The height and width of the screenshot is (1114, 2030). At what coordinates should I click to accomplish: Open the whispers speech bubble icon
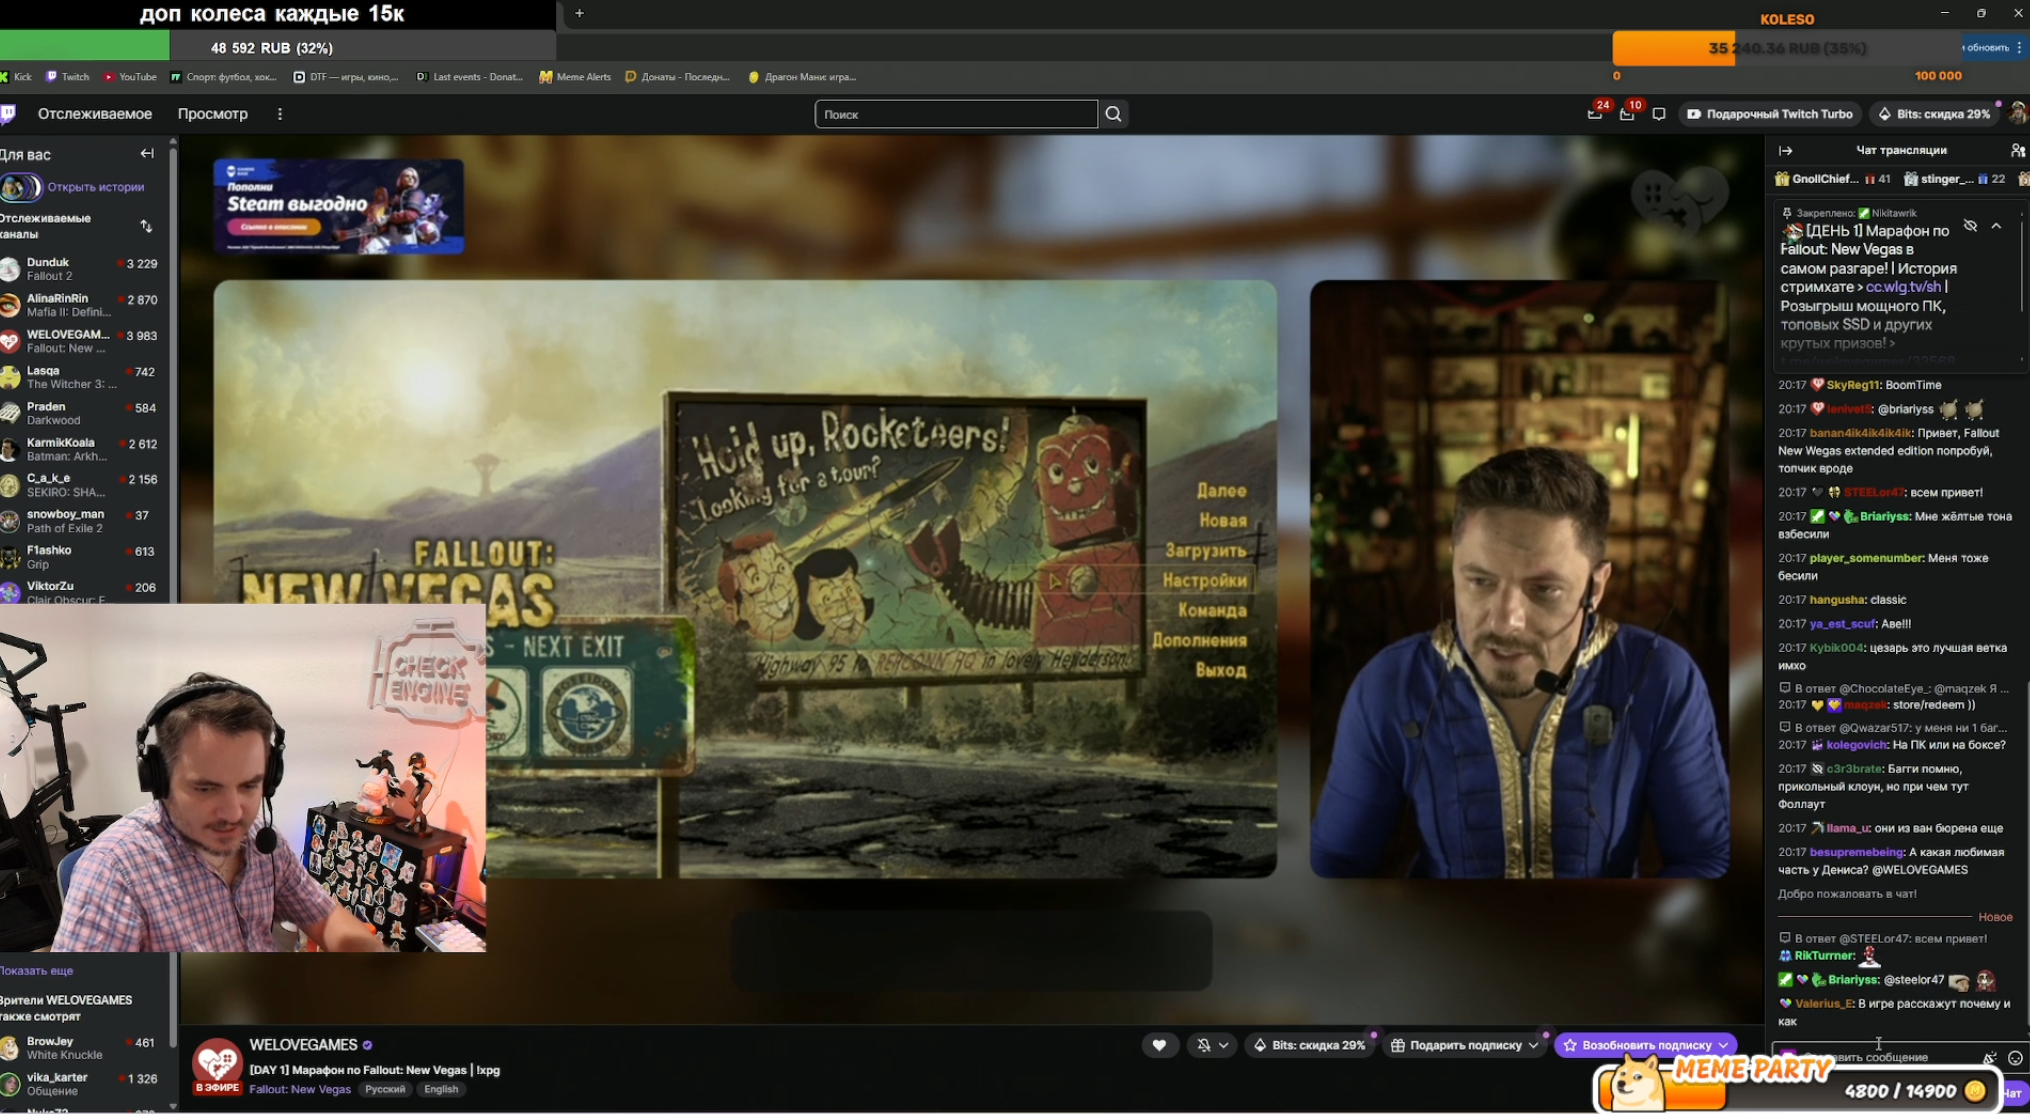point(1659,114)
